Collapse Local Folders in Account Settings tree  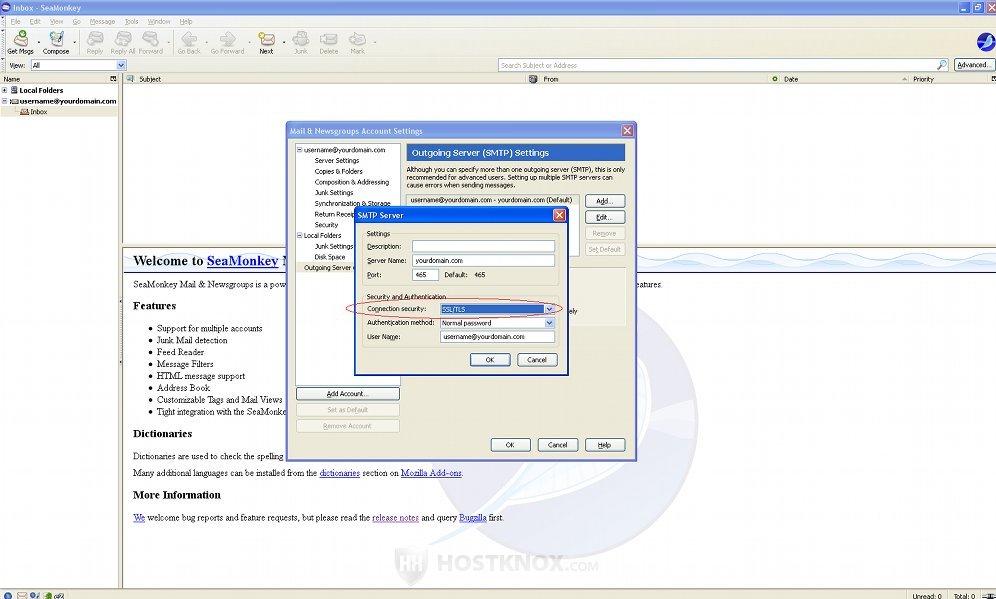(300, 235)
